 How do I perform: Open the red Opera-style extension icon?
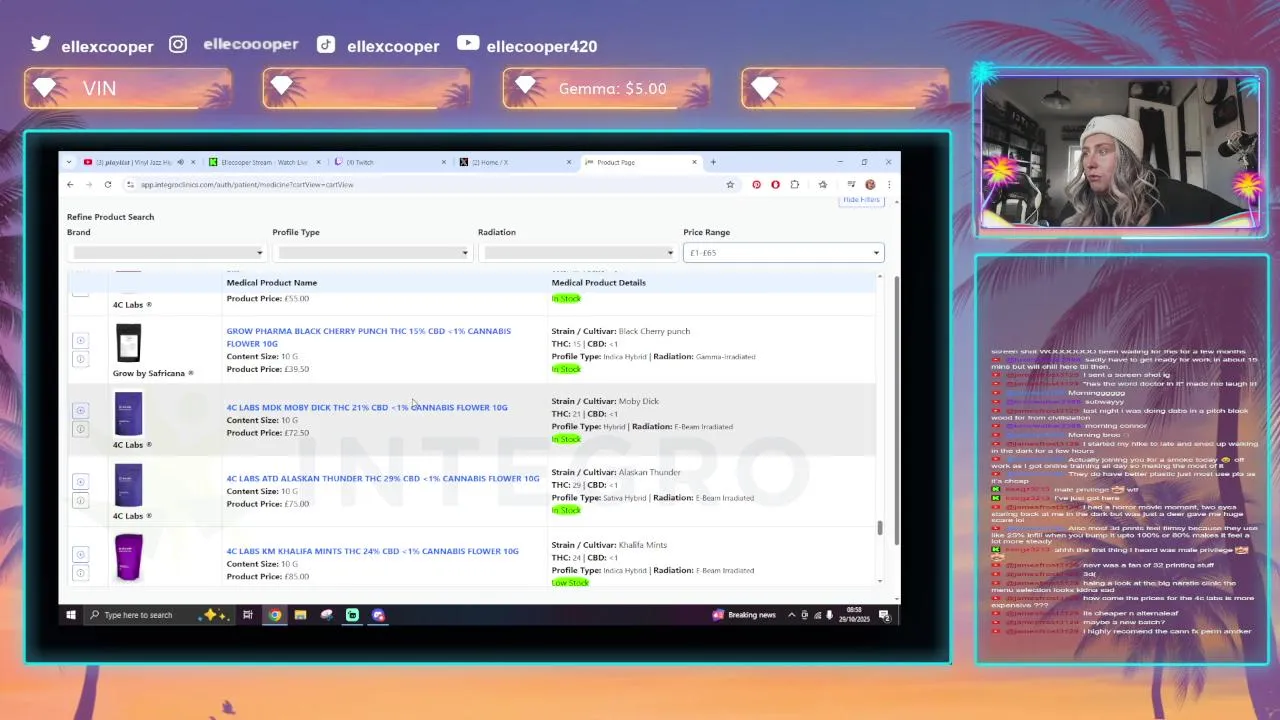click(x=775, y=184)
